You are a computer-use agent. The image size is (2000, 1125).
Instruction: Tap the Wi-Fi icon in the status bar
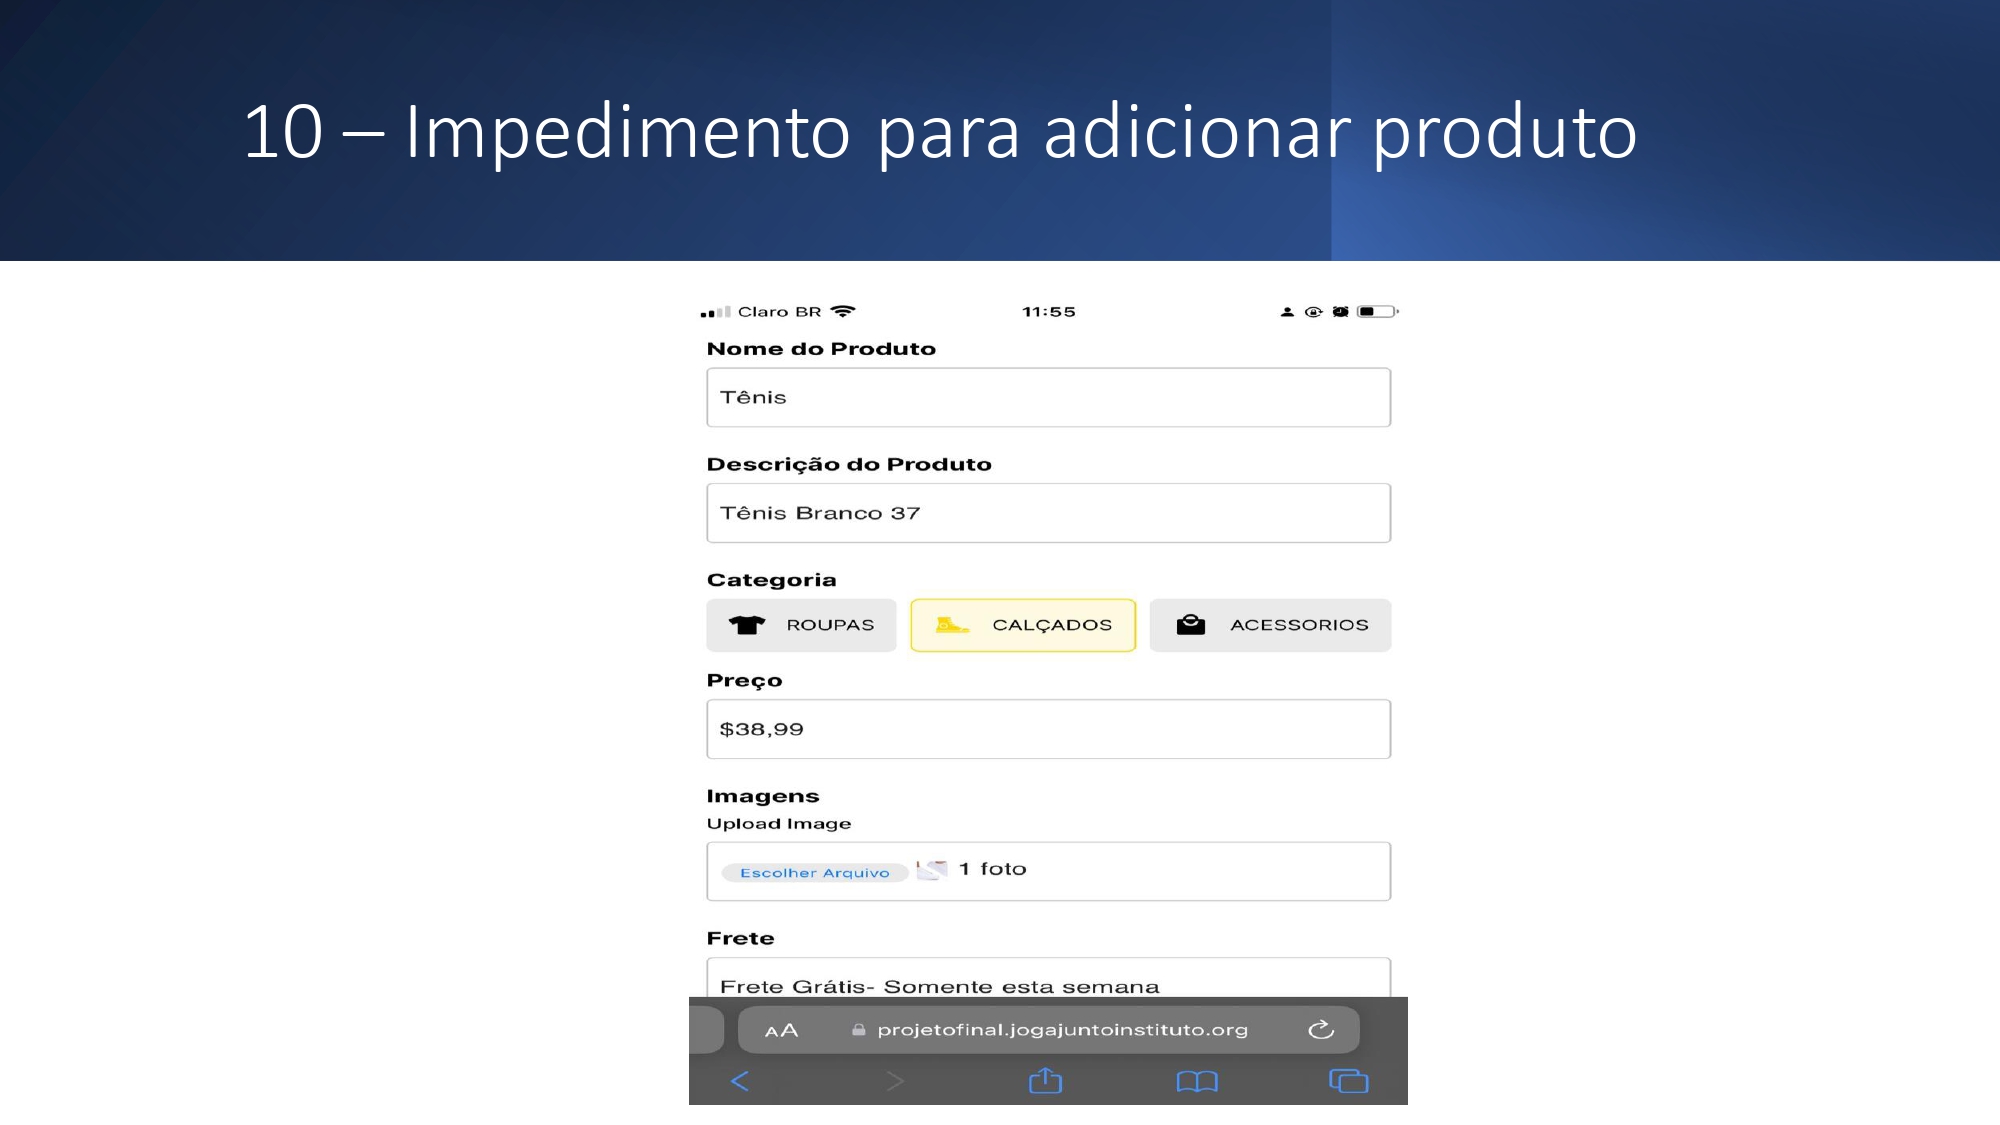tap(843, 312)
